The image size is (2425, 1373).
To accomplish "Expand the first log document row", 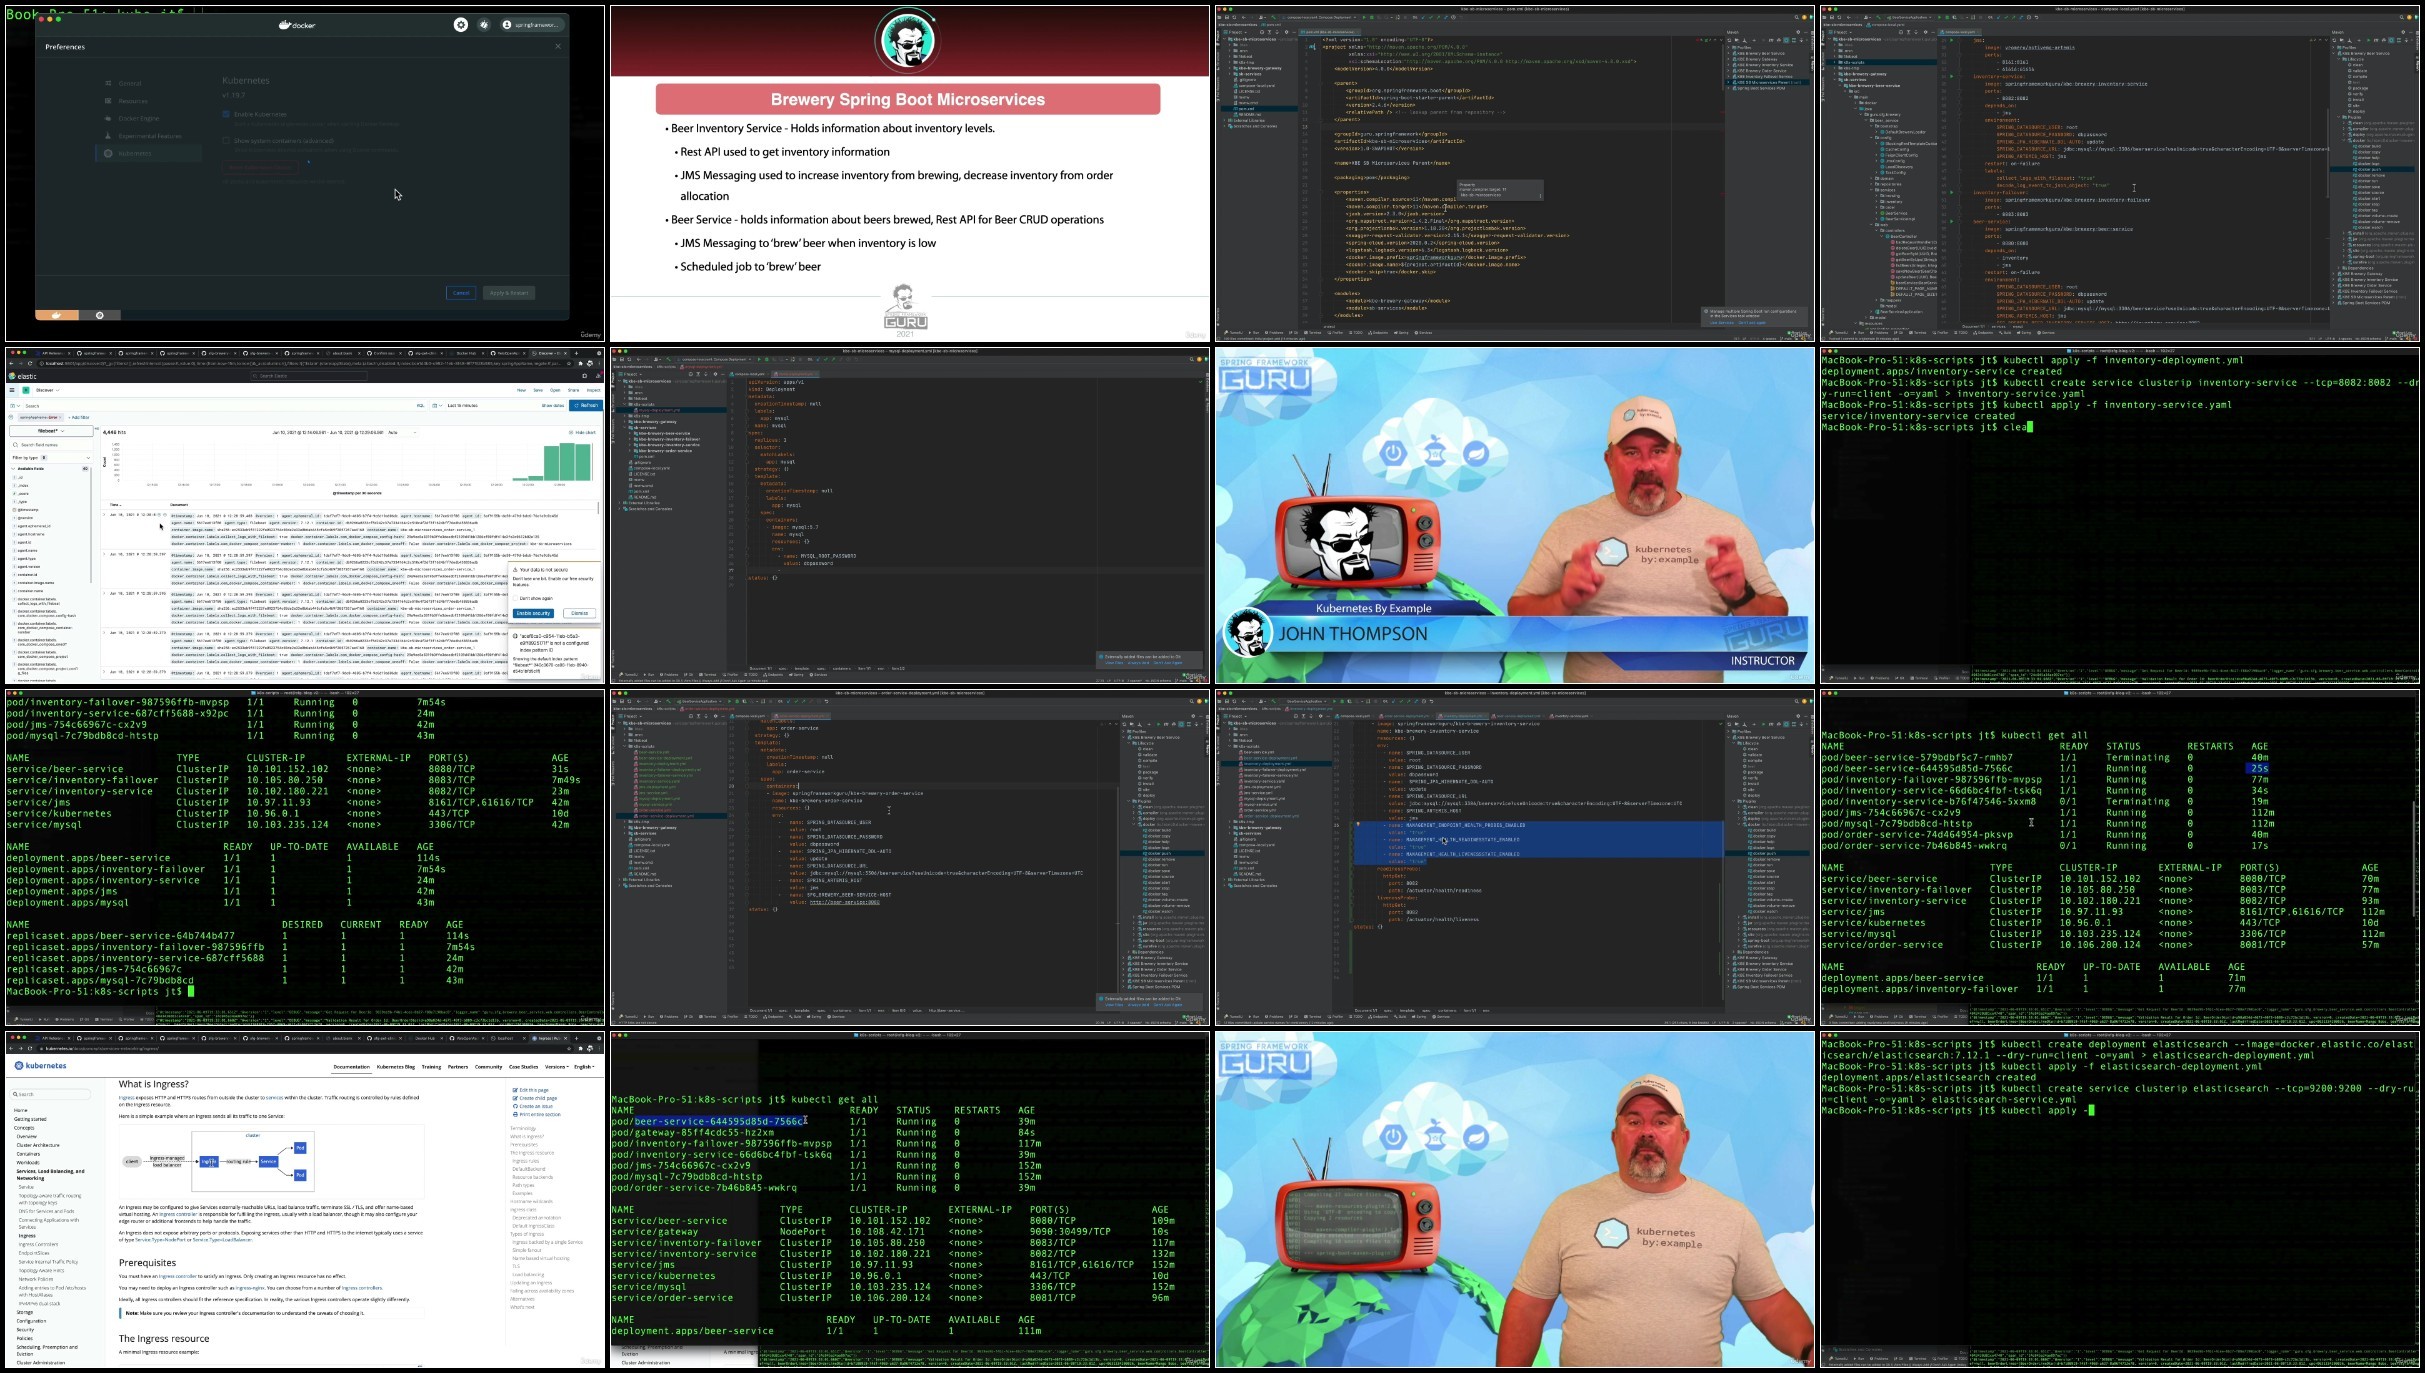I will [104, 515].
